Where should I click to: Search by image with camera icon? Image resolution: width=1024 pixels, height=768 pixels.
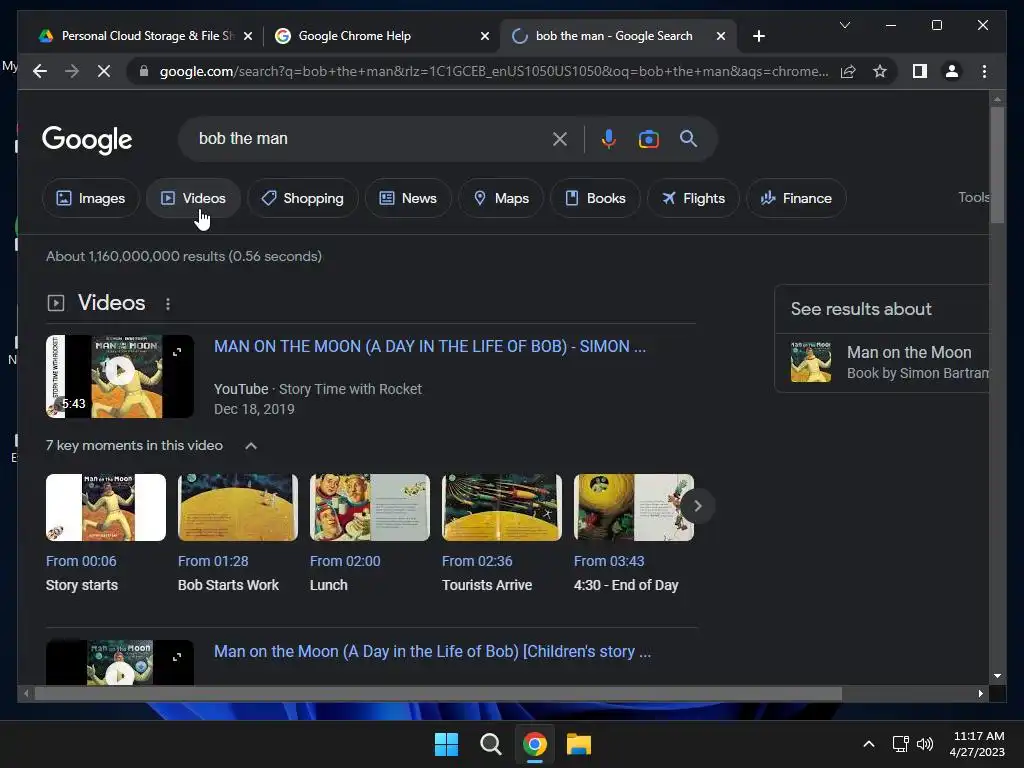[x=648, y=138]
